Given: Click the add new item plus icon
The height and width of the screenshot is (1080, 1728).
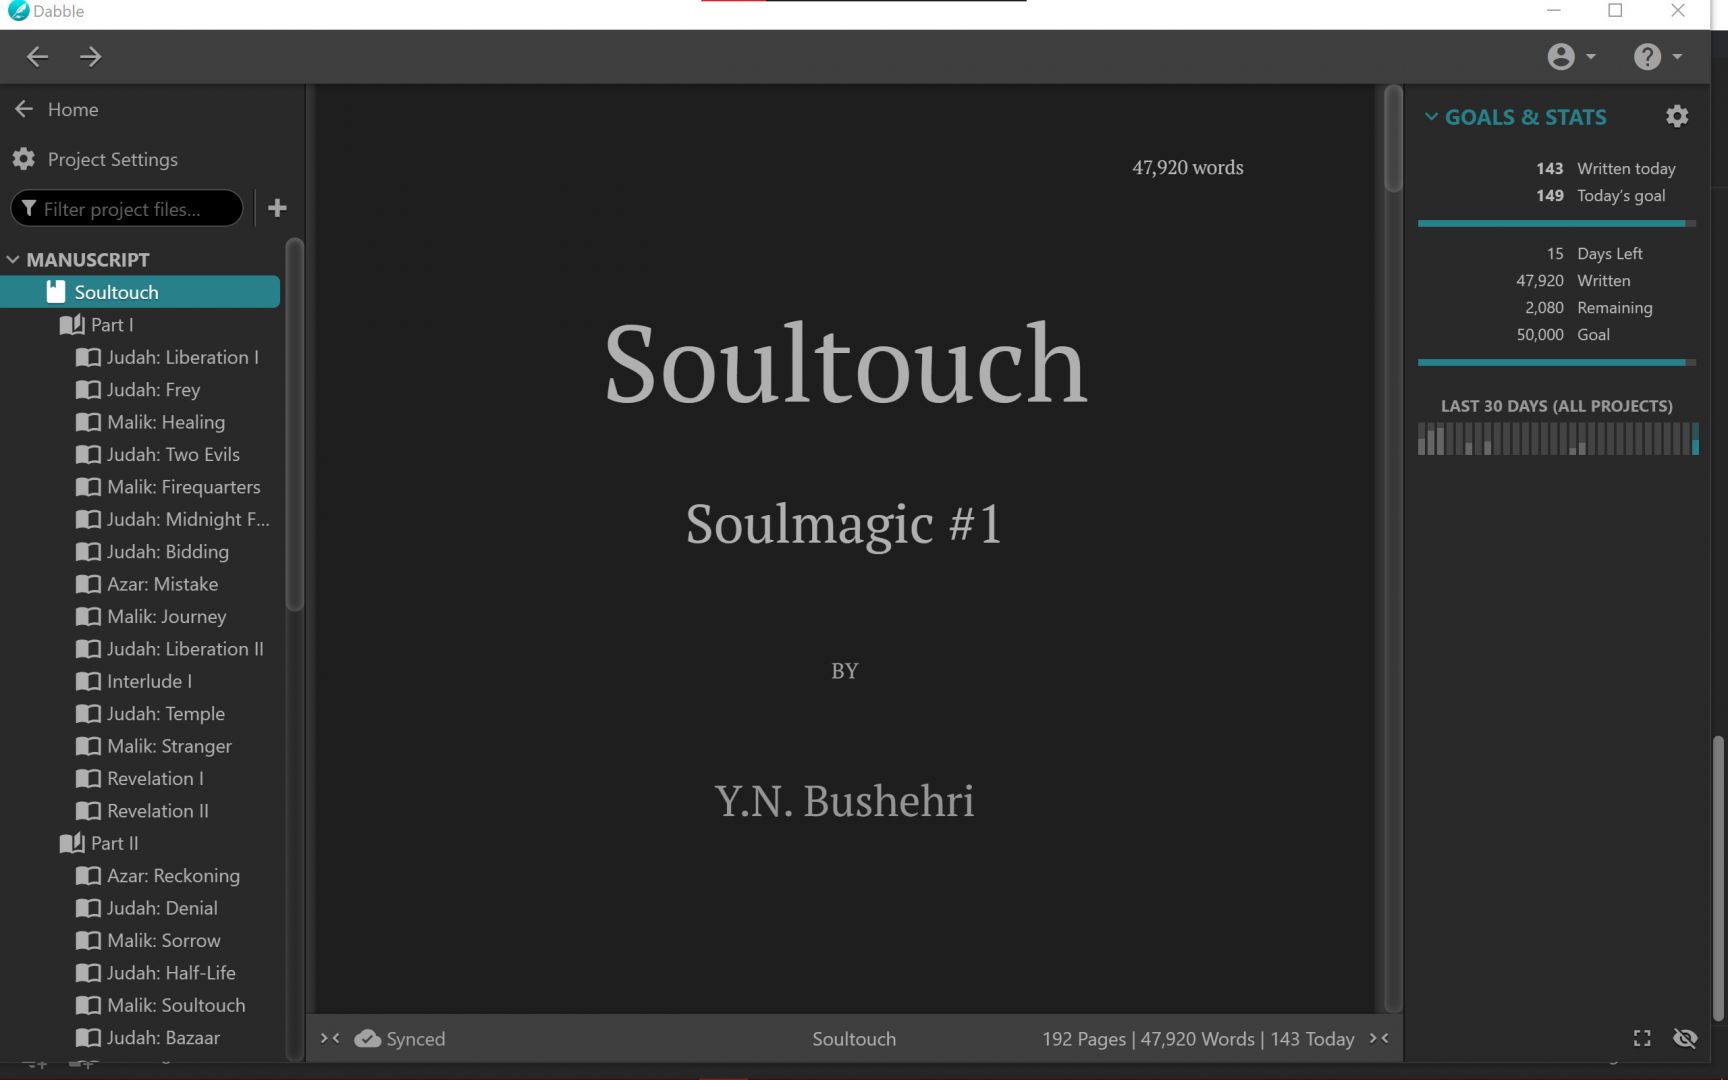Looking at the screenshot, I should [277, 208].
